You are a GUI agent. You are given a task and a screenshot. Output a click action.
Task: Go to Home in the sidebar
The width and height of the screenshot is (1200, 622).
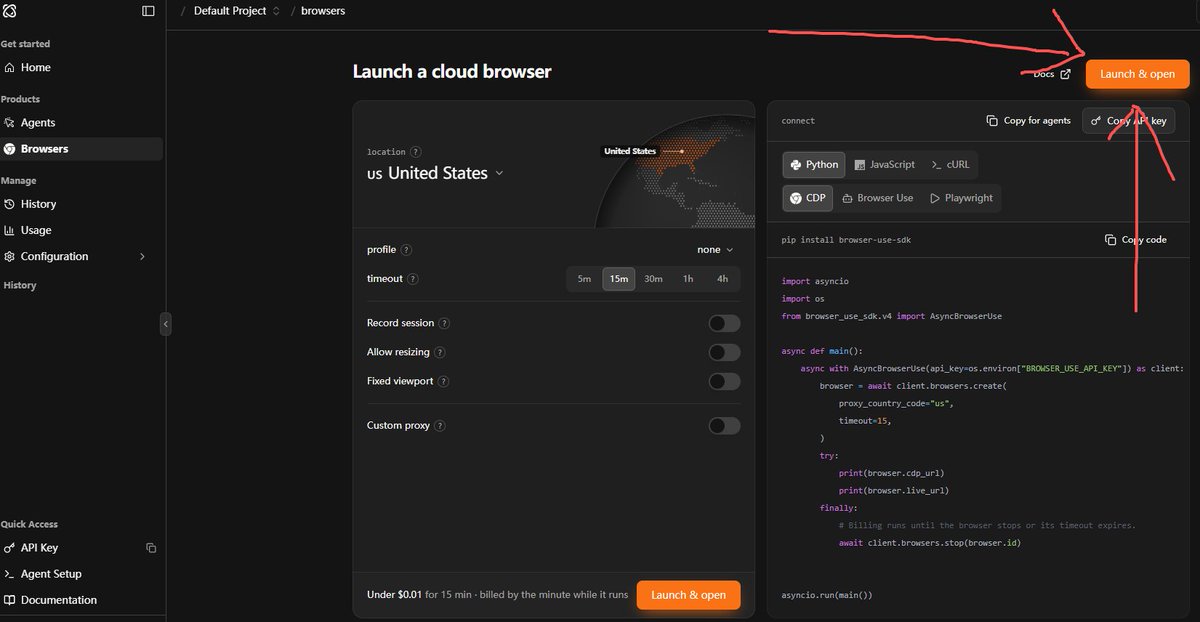82,68
